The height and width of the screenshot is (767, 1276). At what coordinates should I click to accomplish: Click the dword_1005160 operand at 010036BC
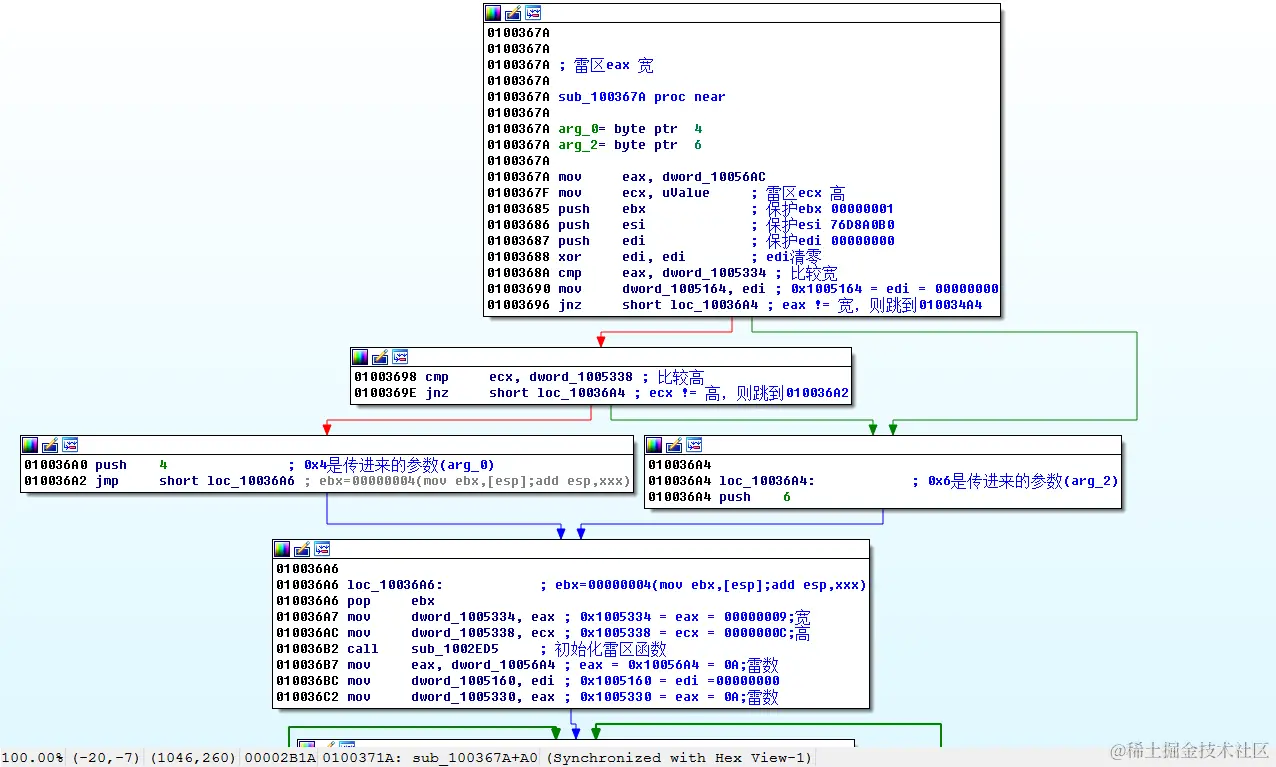pyautogui.click(x=463, y=681)
